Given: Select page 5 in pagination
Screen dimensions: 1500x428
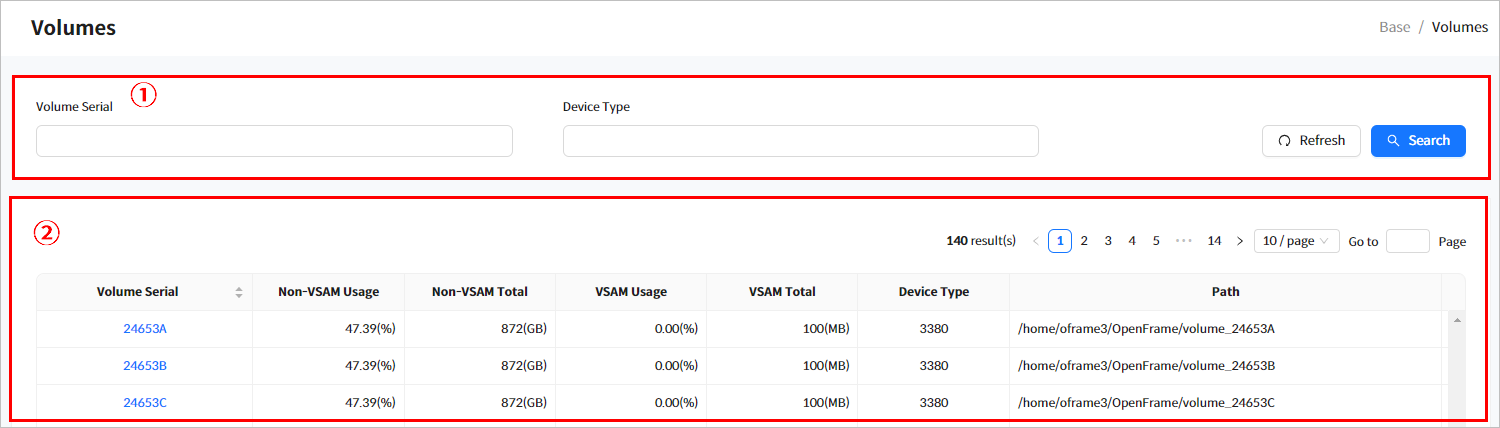Looking at the screenshot, I should click(1156, 241).
